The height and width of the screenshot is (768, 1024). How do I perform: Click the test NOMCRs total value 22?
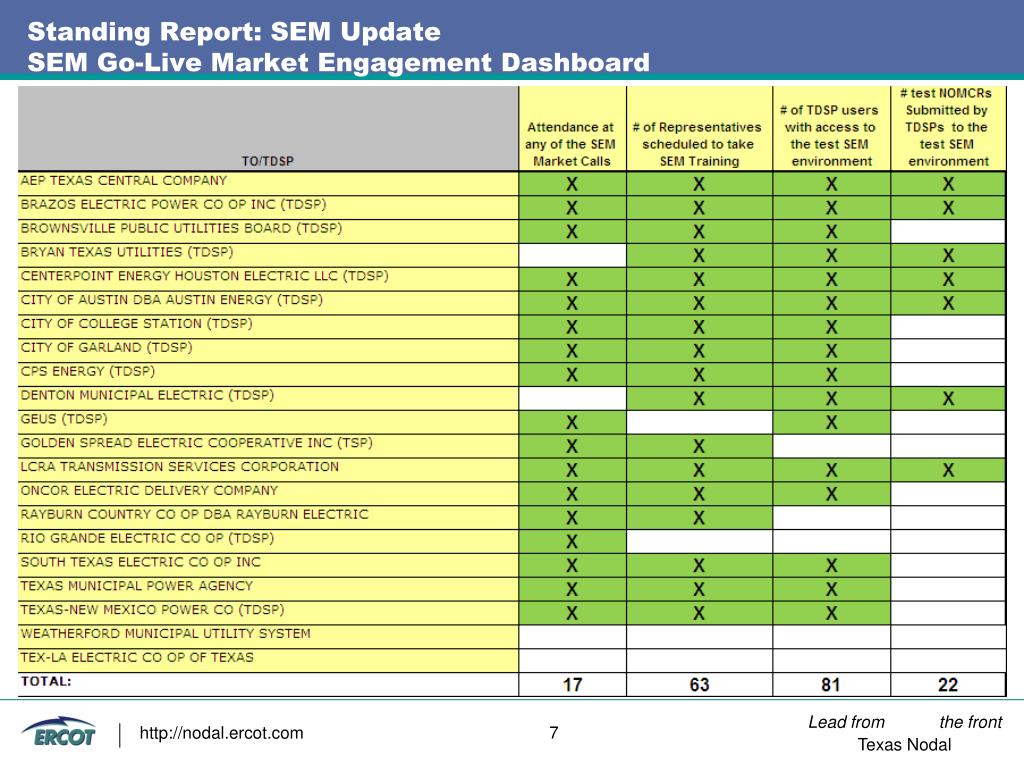pos(948,684)
